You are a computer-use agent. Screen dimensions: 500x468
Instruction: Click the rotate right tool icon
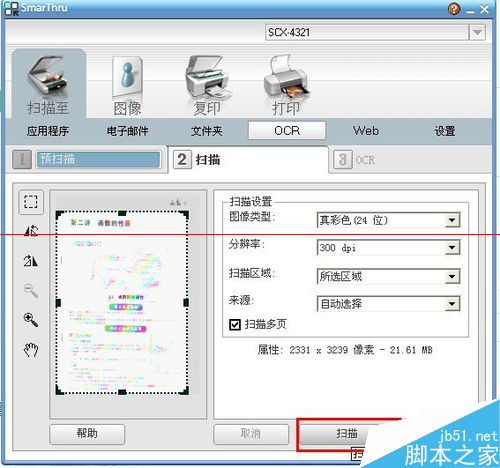pyautogui.click(x=31, y=260)
